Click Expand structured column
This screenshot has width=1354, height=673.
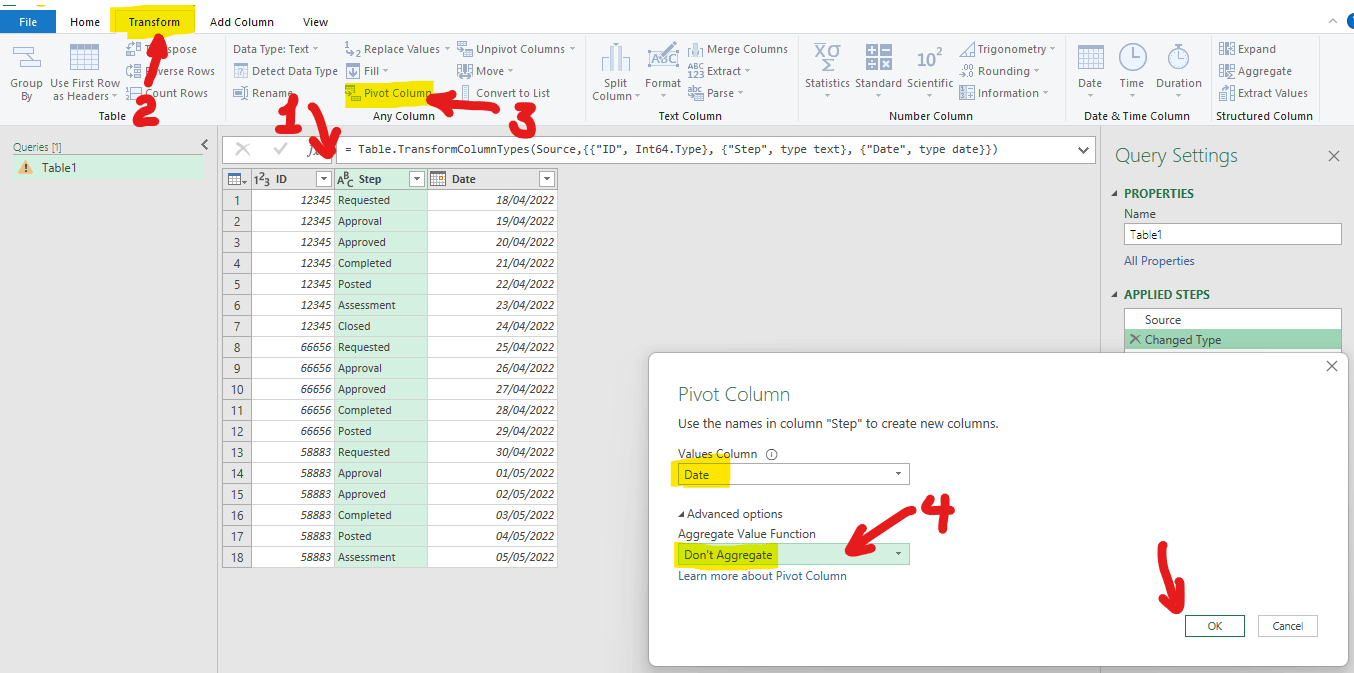click(1247, 49)
